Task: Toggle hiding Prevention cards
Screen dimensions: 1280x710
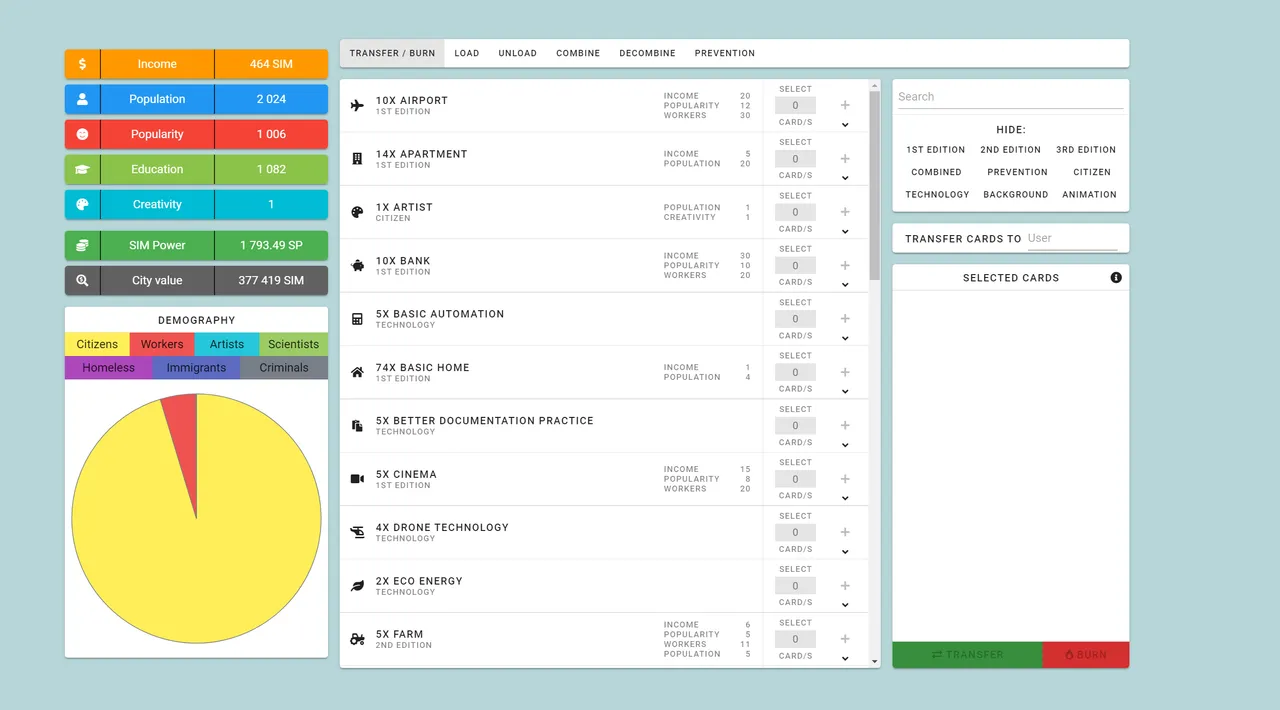Action: point(1018,172)
